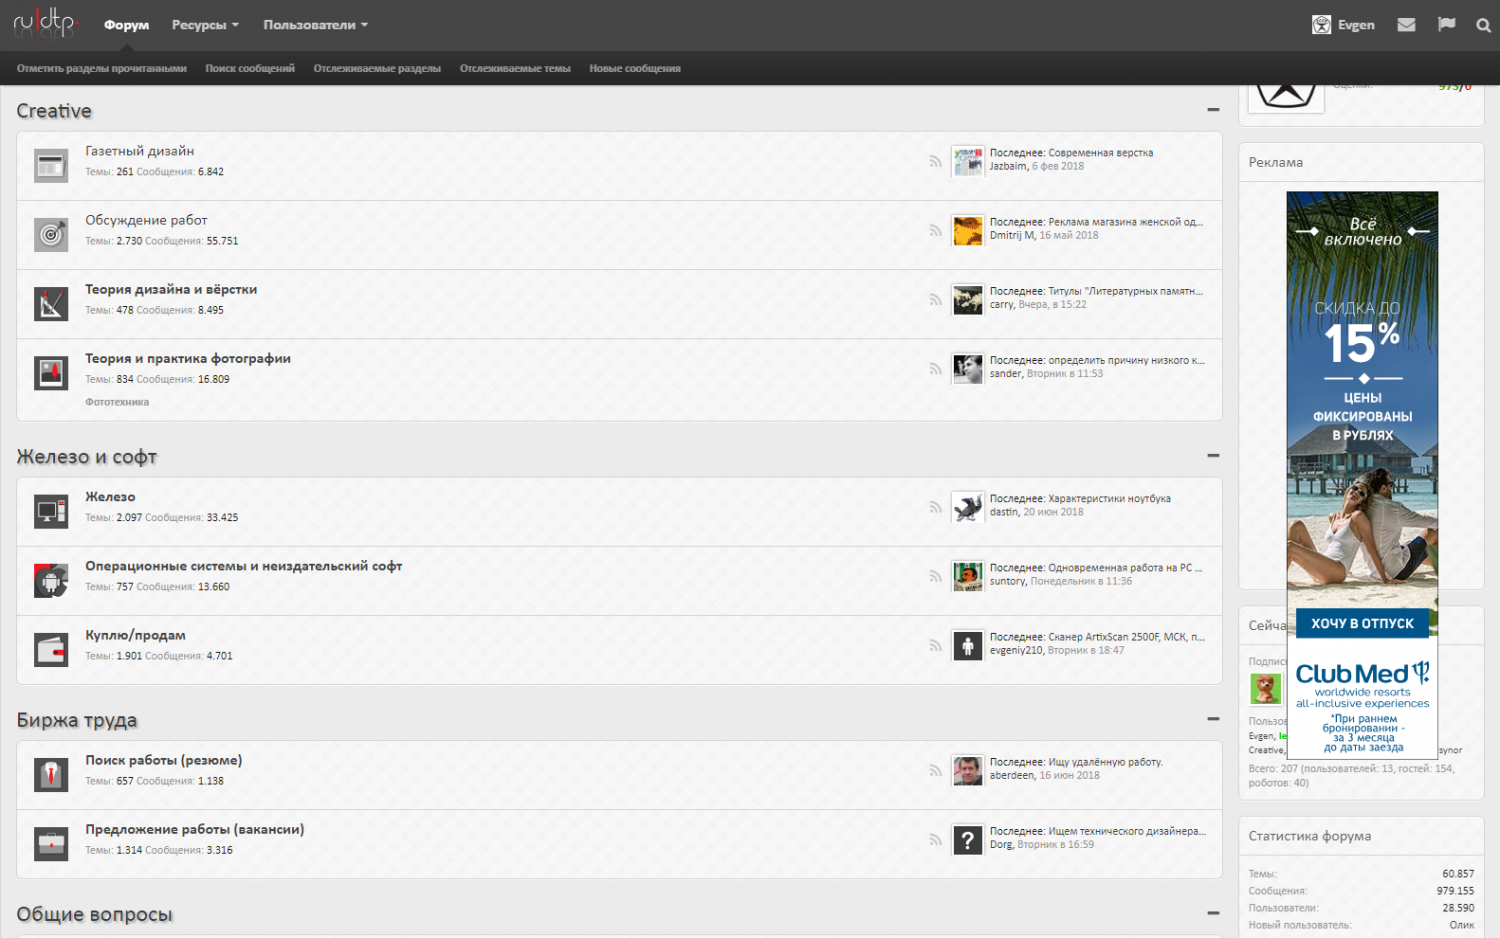Screen dimensions: 1500x938
Task: Click evgeniy210's avatar thumbnail
Action: (967, 645)
